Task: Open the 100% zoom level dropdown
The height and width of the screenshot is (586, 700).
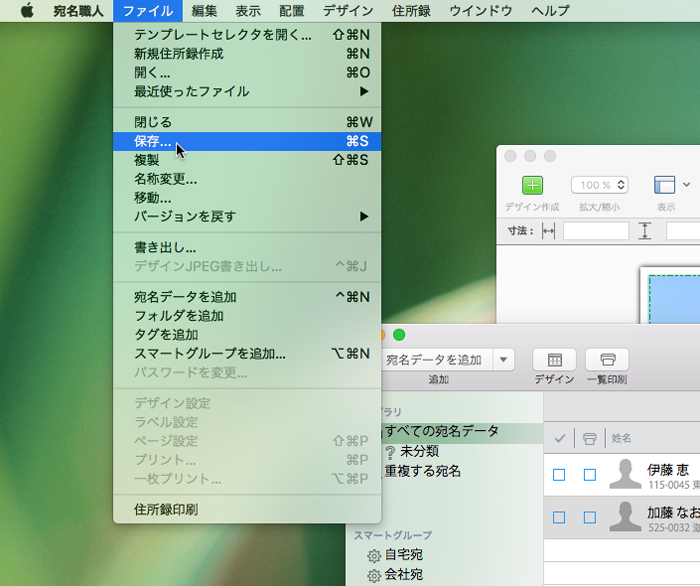Action: pyautogui.click(x=599, y=185)
